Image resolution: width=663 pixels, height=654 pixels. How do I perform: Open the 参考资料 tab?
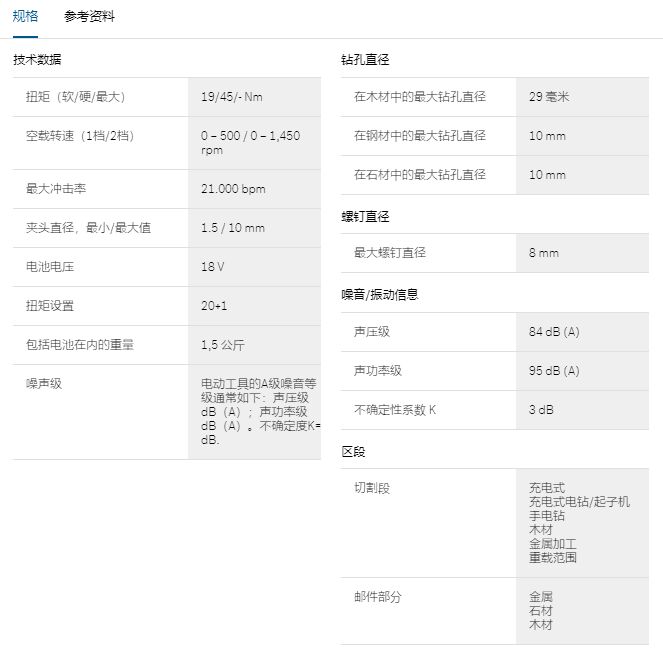(89, 16)
